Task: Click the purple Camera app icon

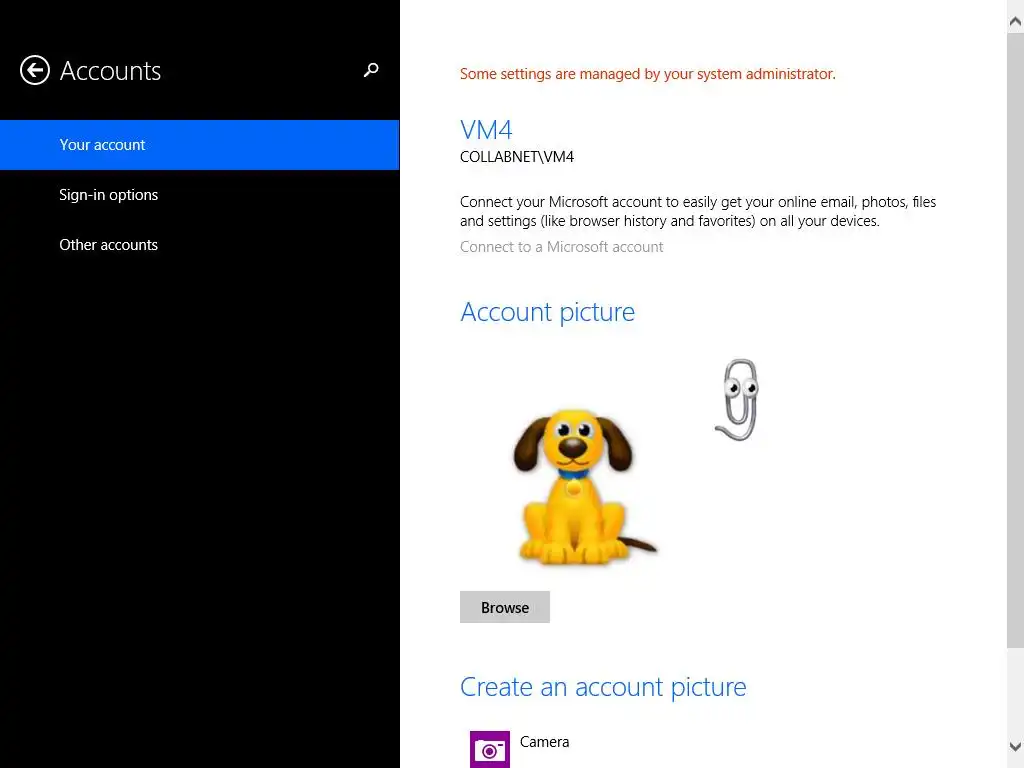Action: [x=490, y=749]
